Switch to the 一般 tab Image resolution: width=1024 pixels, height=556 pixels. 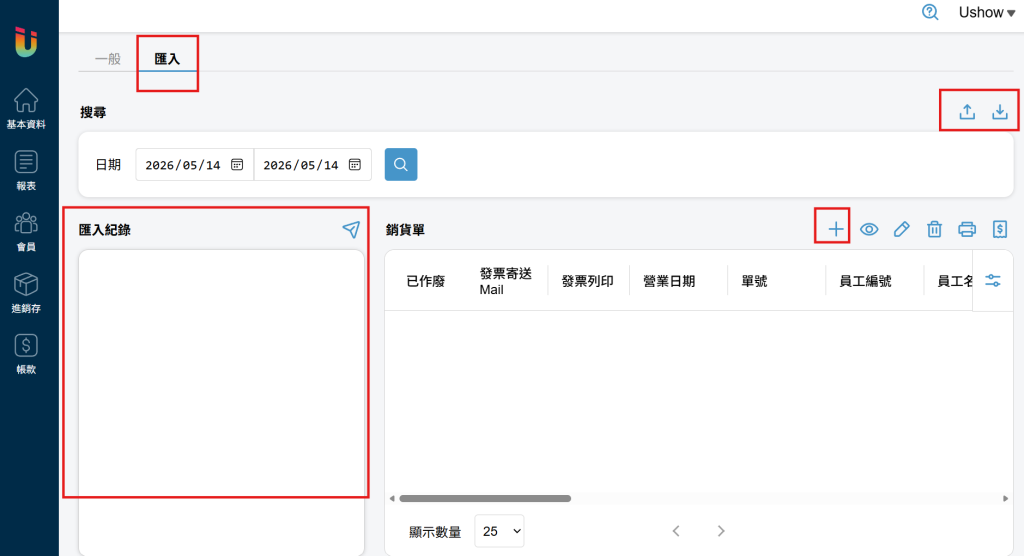108,59
